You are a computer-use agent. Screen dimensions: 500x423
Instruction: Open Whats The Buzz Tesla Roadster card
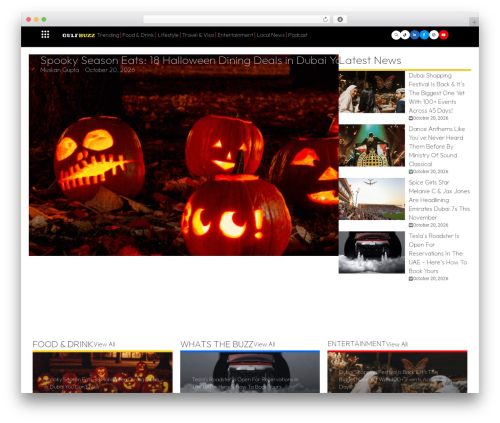tap(250, 372)
